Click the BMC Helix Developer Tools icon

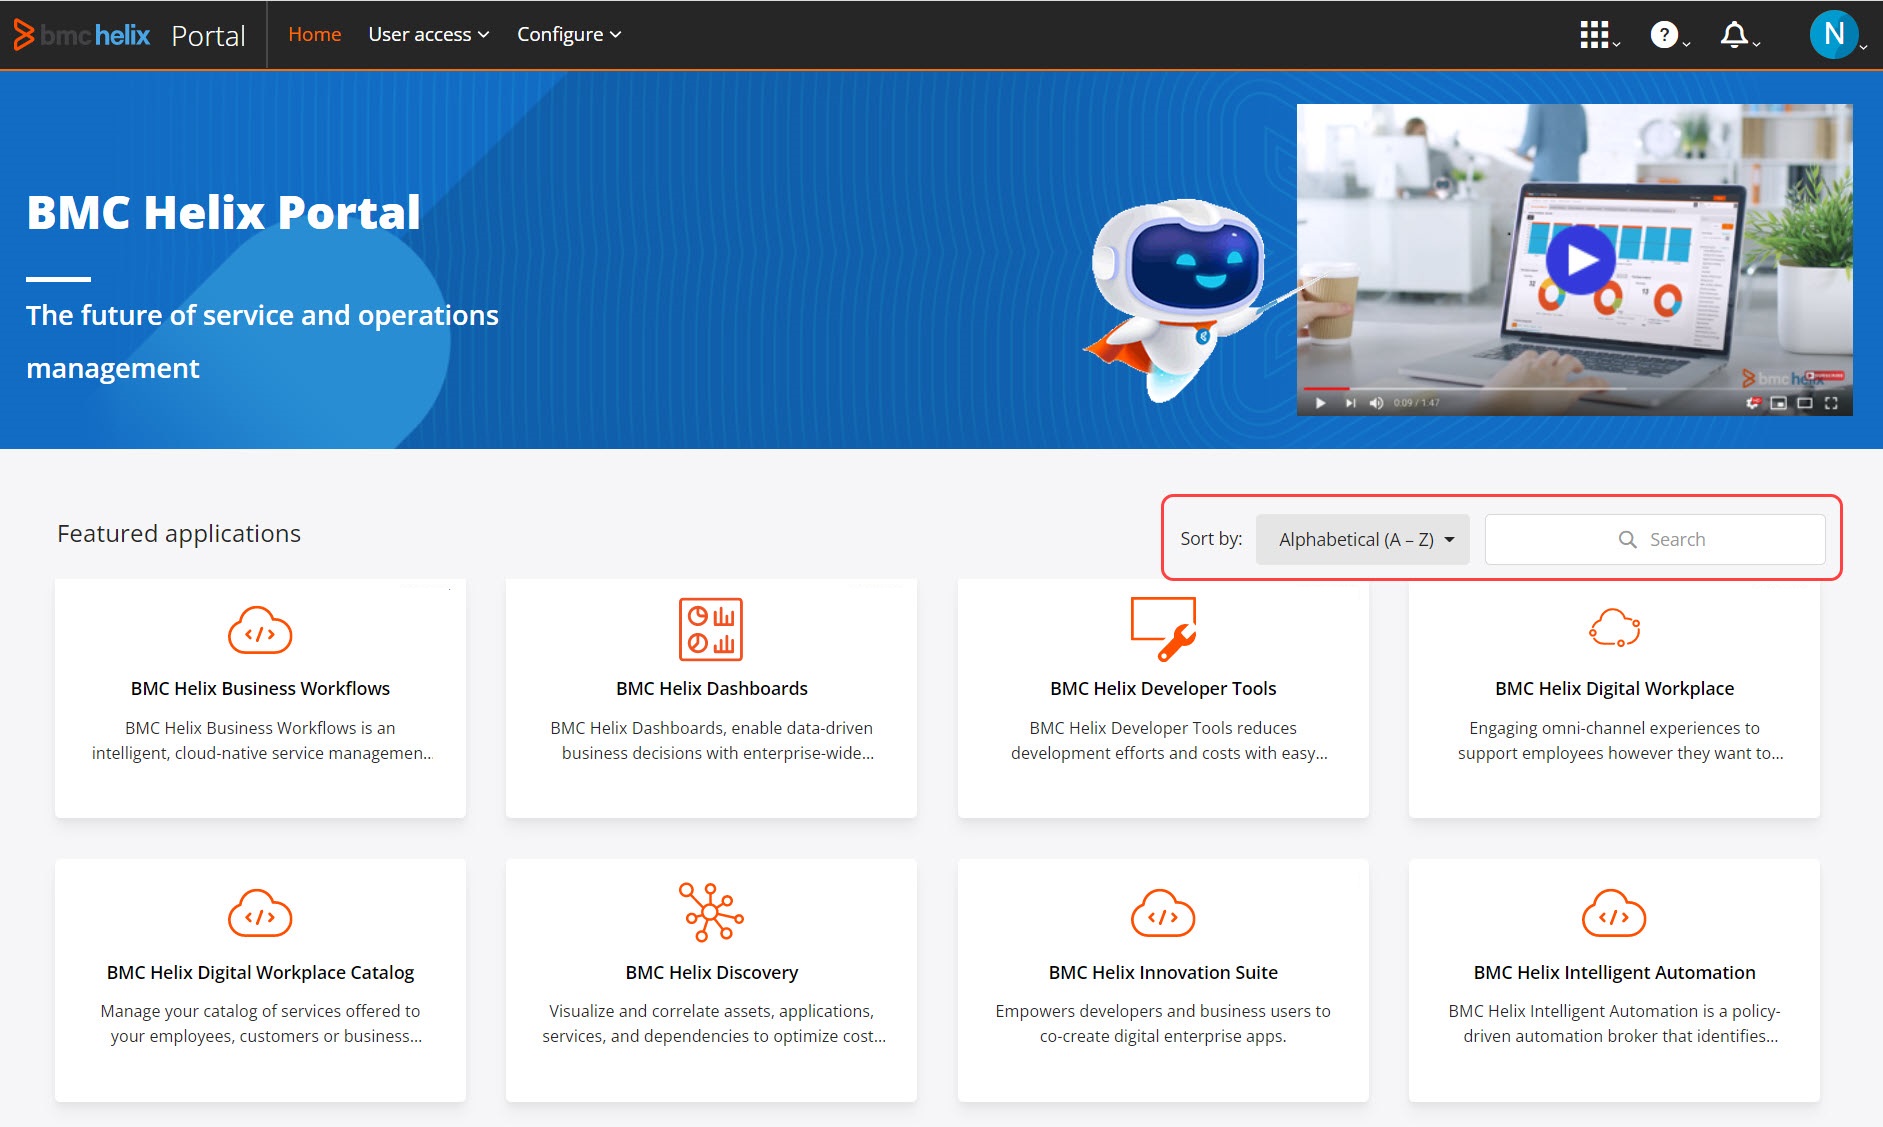click(1163, 629)
